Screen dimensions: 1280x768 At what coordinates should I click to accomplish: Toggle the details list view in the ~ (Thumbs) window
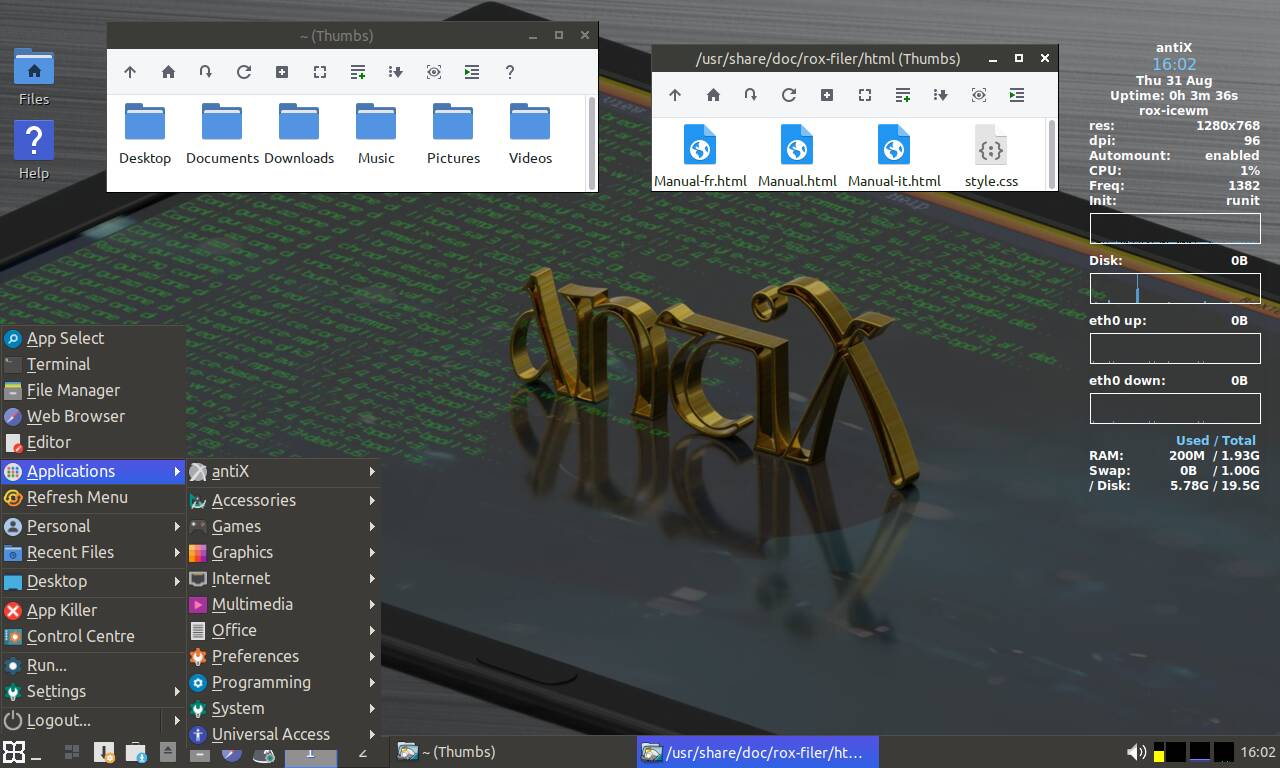click(358, 72)
